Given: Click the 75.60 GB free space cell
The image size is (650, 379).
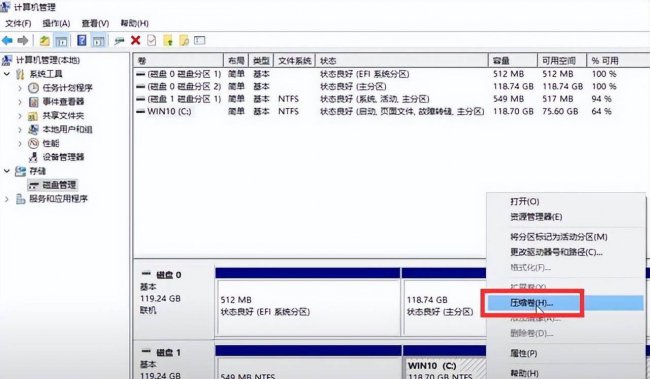Looking at the screenshot, I should (x=560, y=112).
